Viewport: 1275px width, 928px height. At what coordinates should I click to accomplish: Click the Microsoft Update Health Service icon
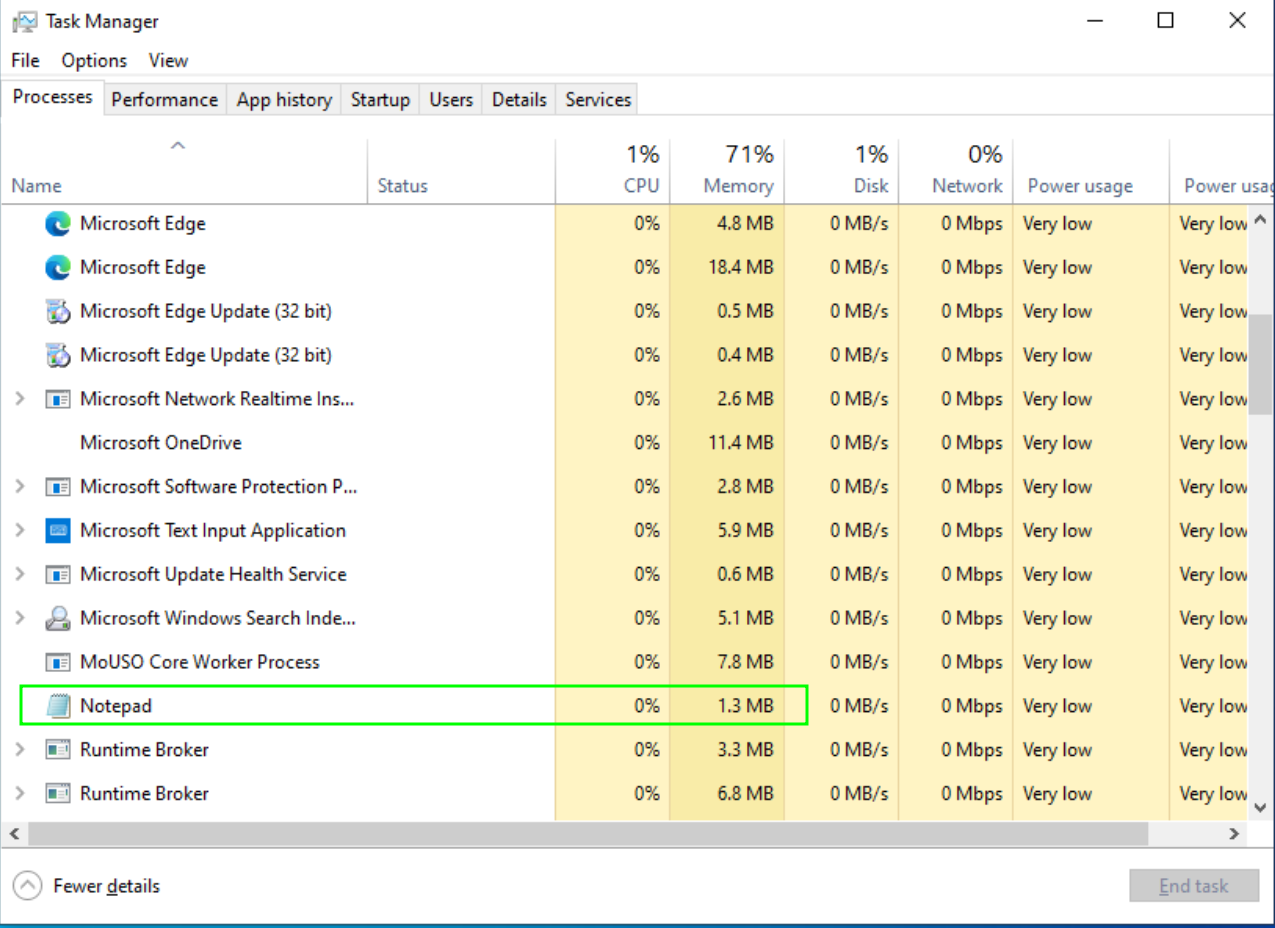[x=59, y=575]
